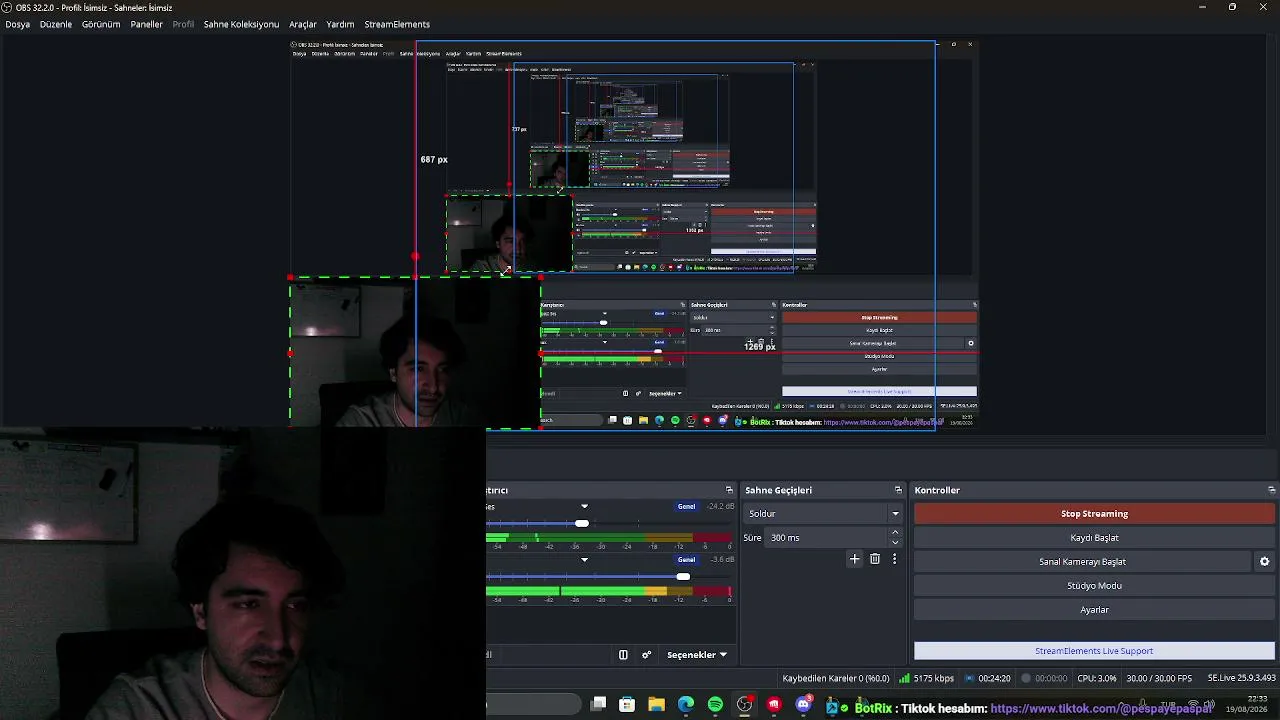Viewport: 1280px width, 720px height.
Task: Click the CPU: 3.0% status
Action: coord(1097,678)
